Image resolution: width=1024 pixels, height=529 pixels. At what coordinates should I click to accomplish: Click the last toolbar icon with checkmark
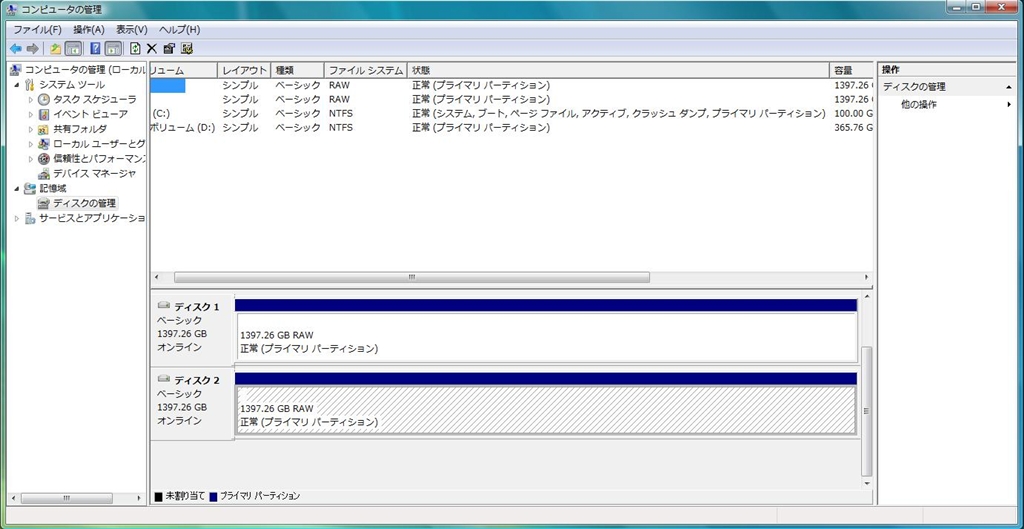coord(187,48)
